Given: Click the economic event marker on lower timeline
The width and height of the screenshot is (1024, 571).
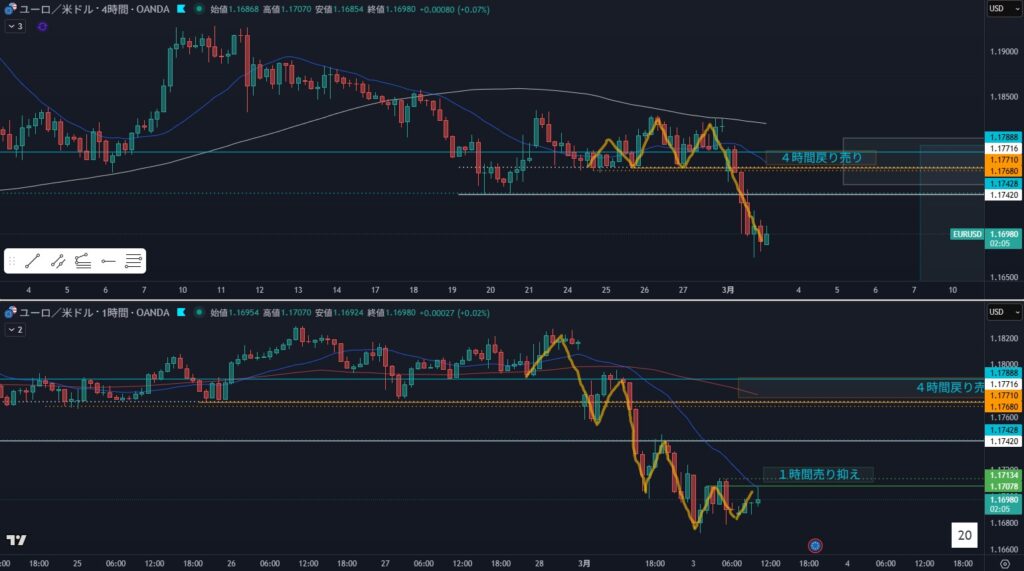Looking at the screenshot, I should point(815,545).
